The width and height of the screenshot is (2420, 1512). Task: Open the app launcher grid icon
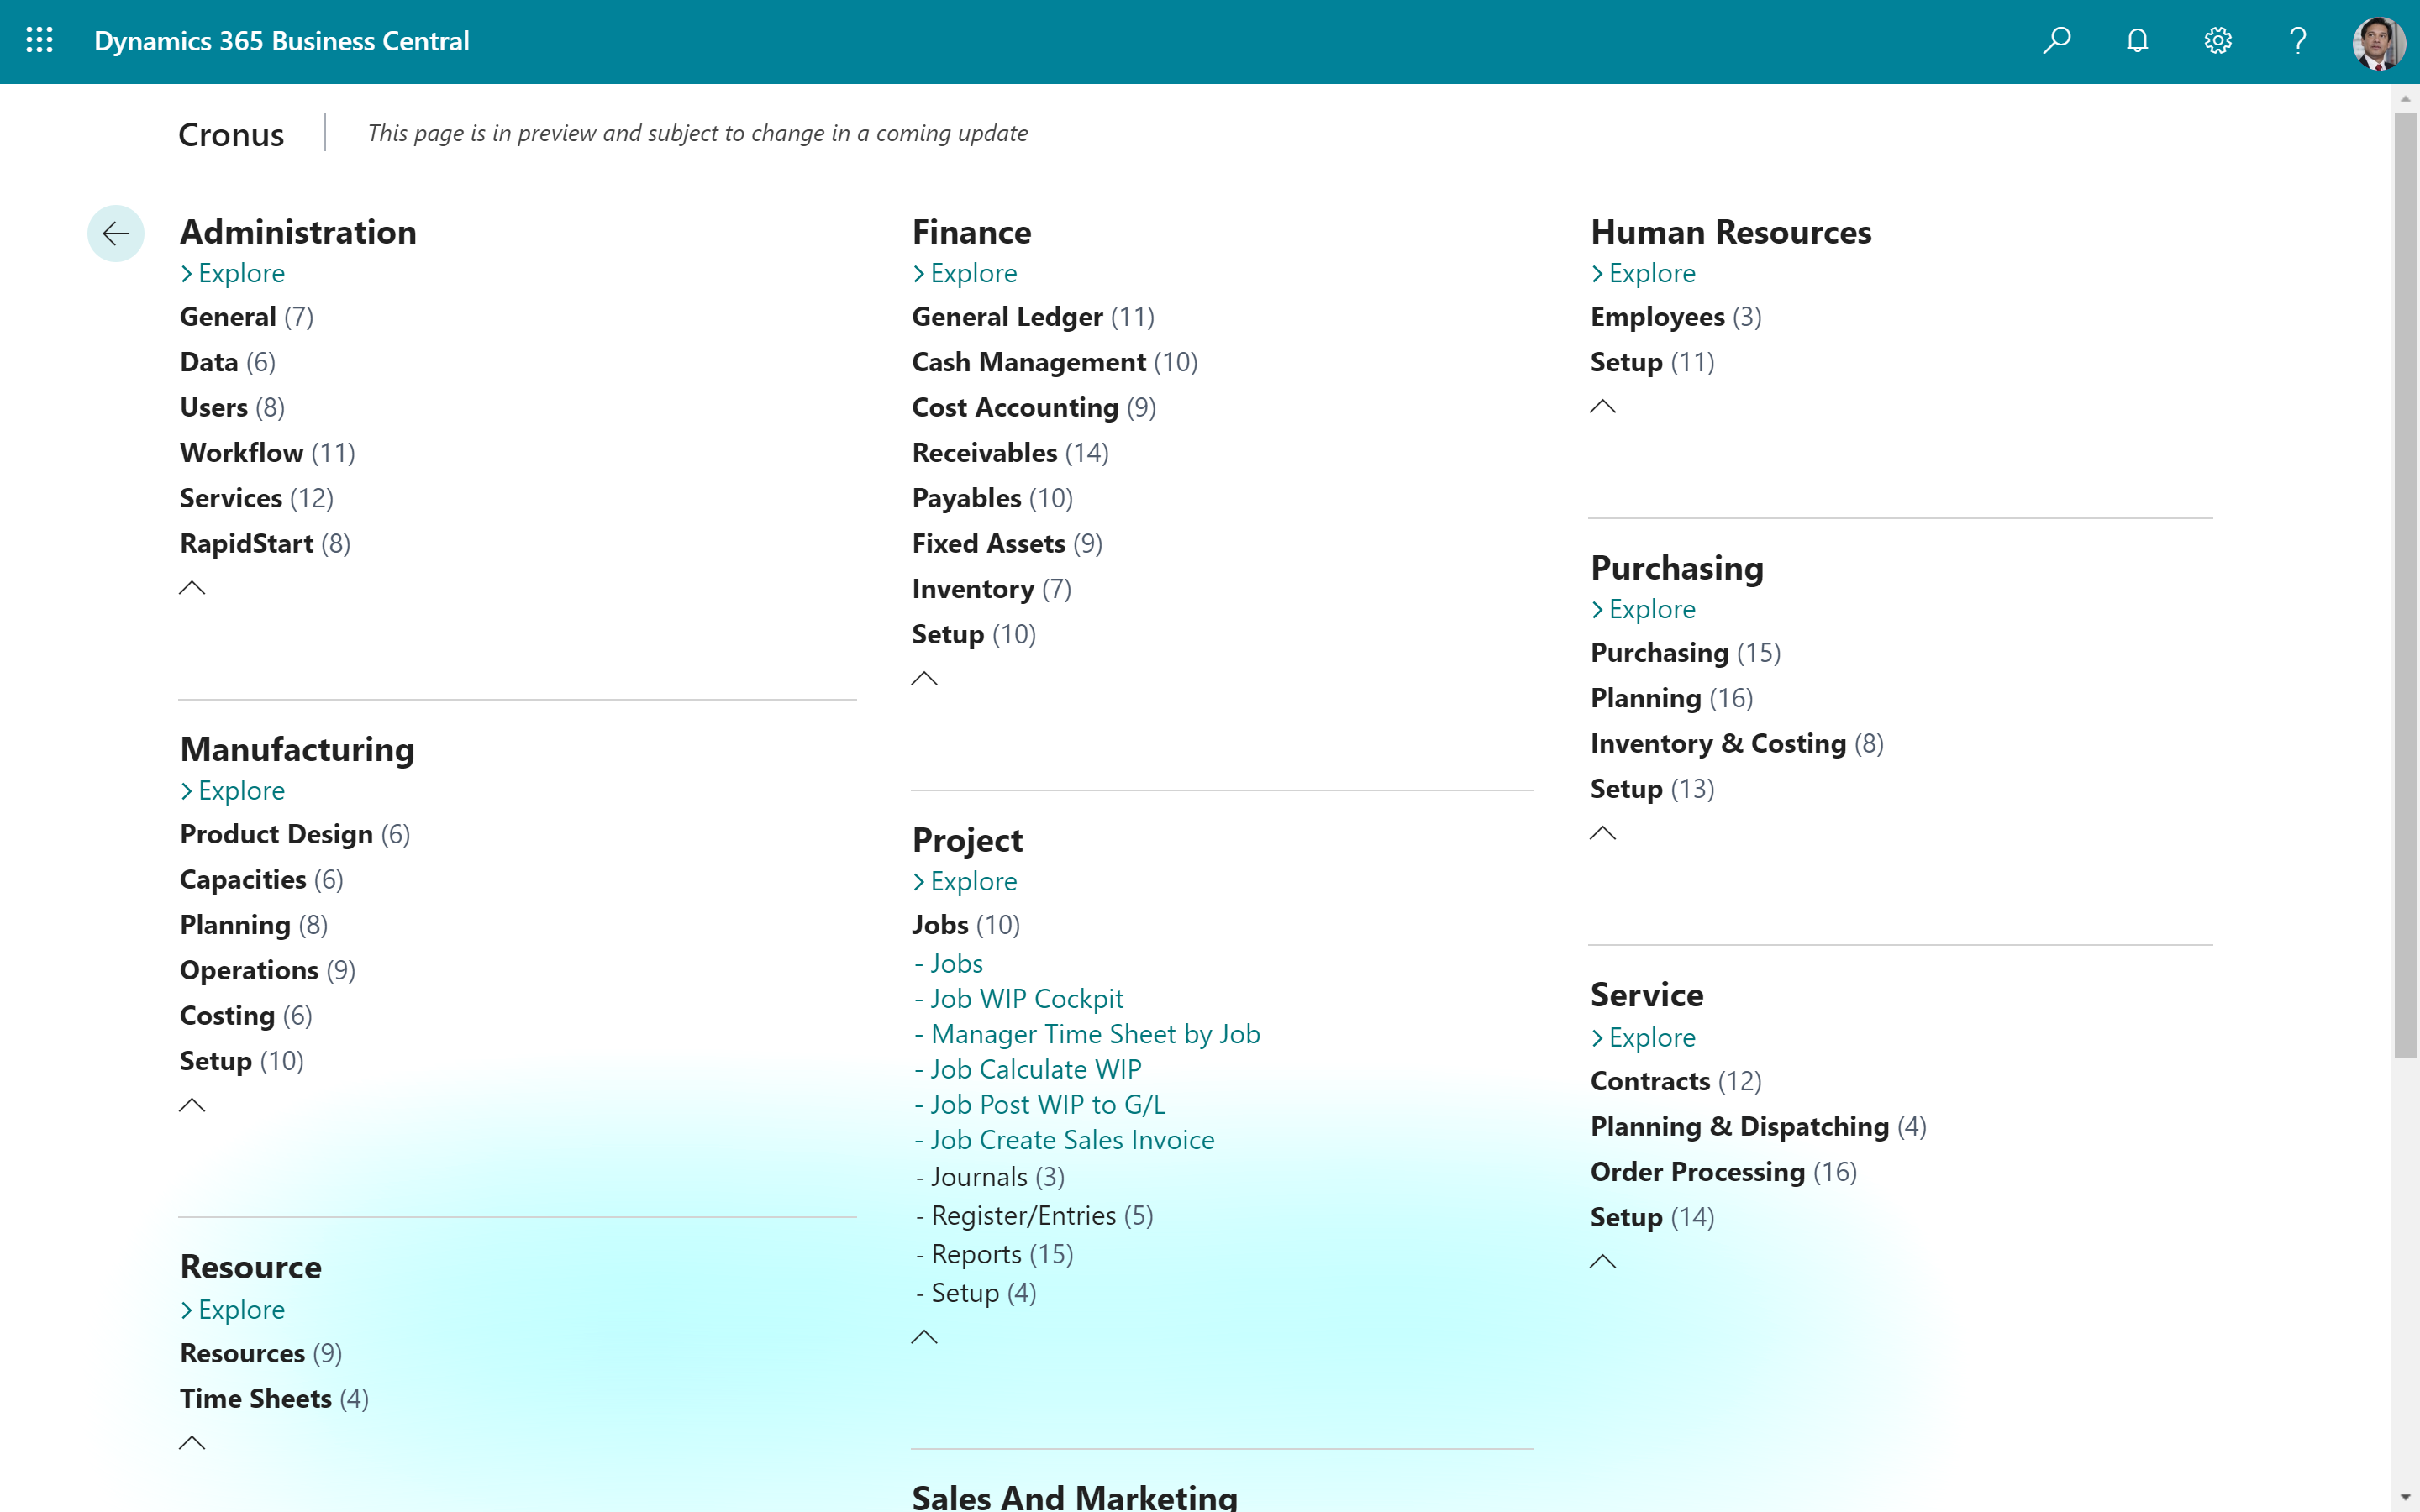40,40
